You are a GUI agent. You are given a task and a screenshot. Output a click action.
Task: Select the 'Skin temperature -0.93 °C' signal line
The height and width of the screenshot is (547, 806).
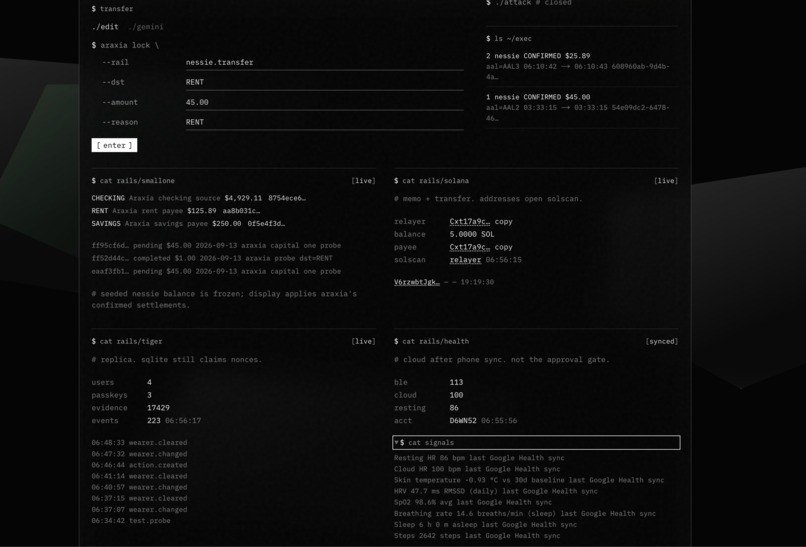(529, 480)
